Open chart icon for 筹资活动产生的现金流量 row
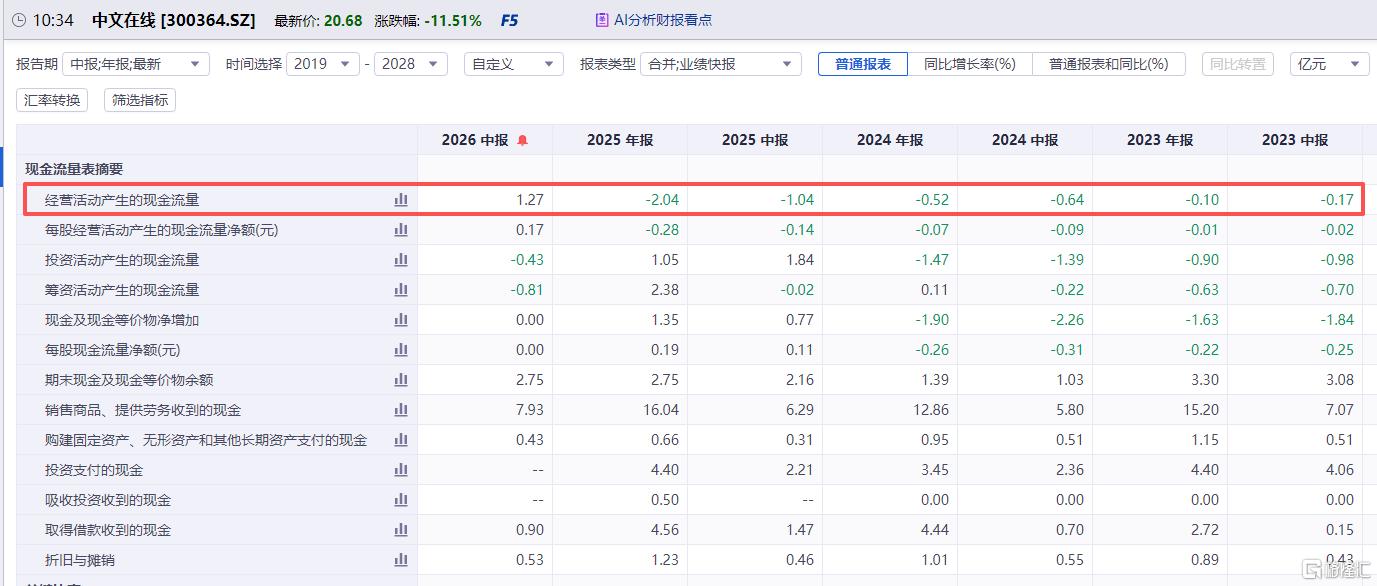 pos(401,290)
